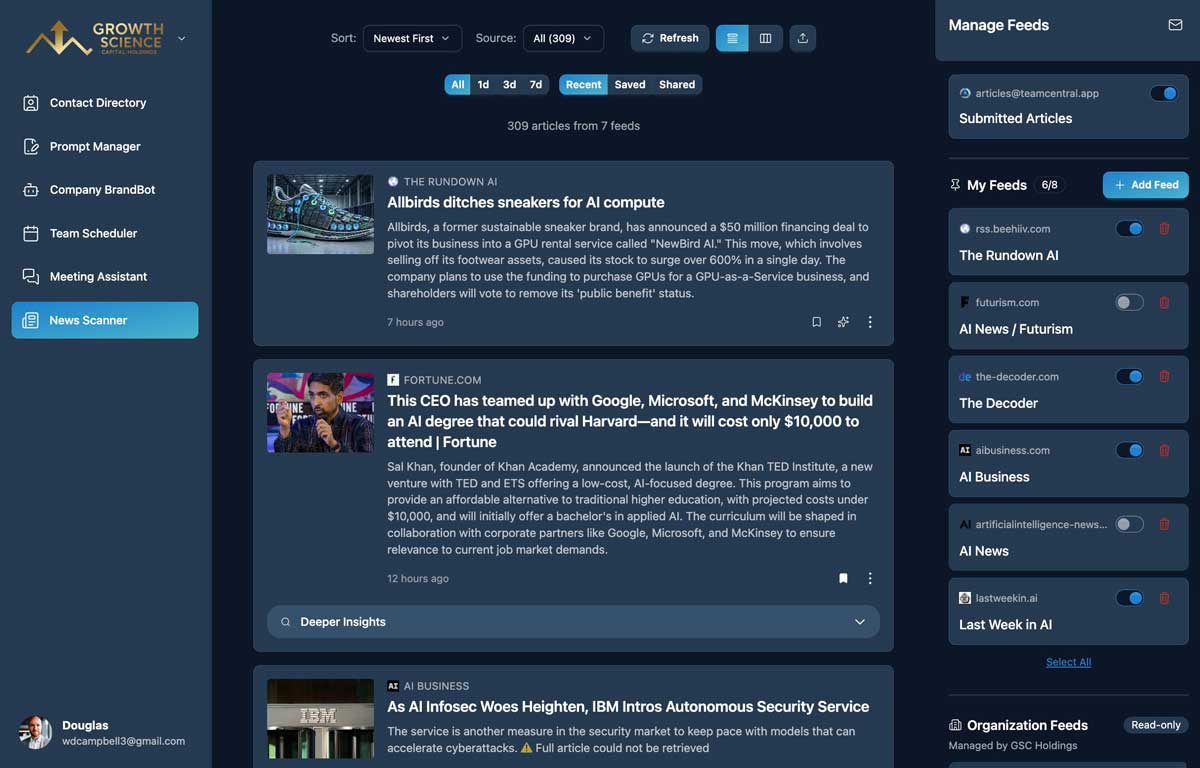The image size is (1200, 768).
Task: Open the Khan AI degree Fortune headline
Action: [x=630, y=421]
